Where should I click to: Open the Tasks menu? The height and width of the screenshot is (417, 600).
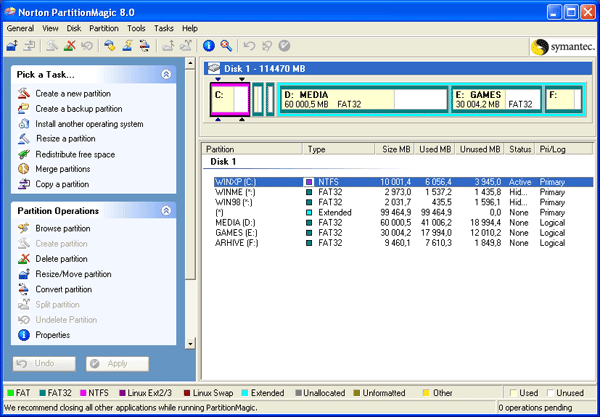tap(164, 28)
